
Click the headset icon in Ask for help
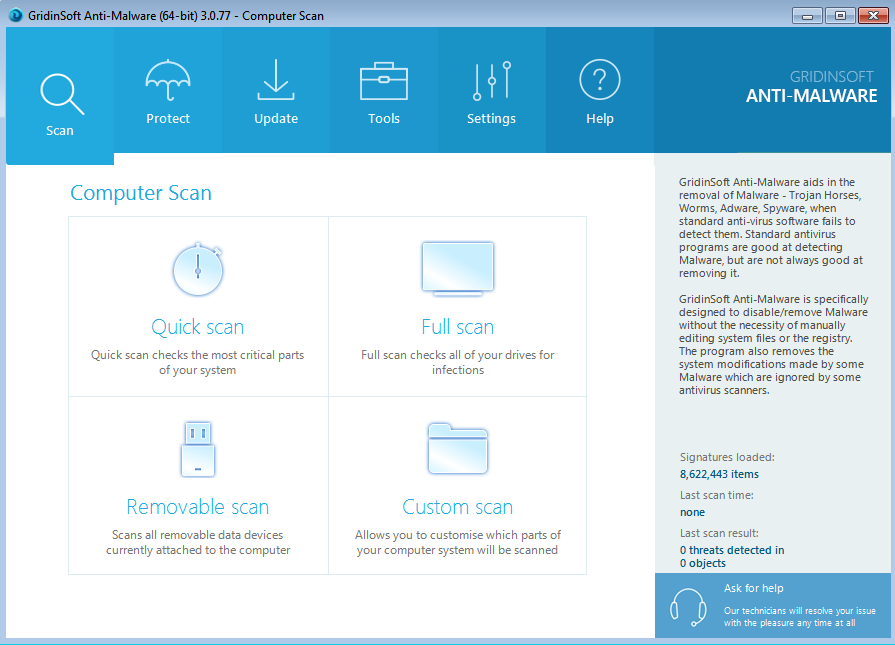tap(688, 605)
